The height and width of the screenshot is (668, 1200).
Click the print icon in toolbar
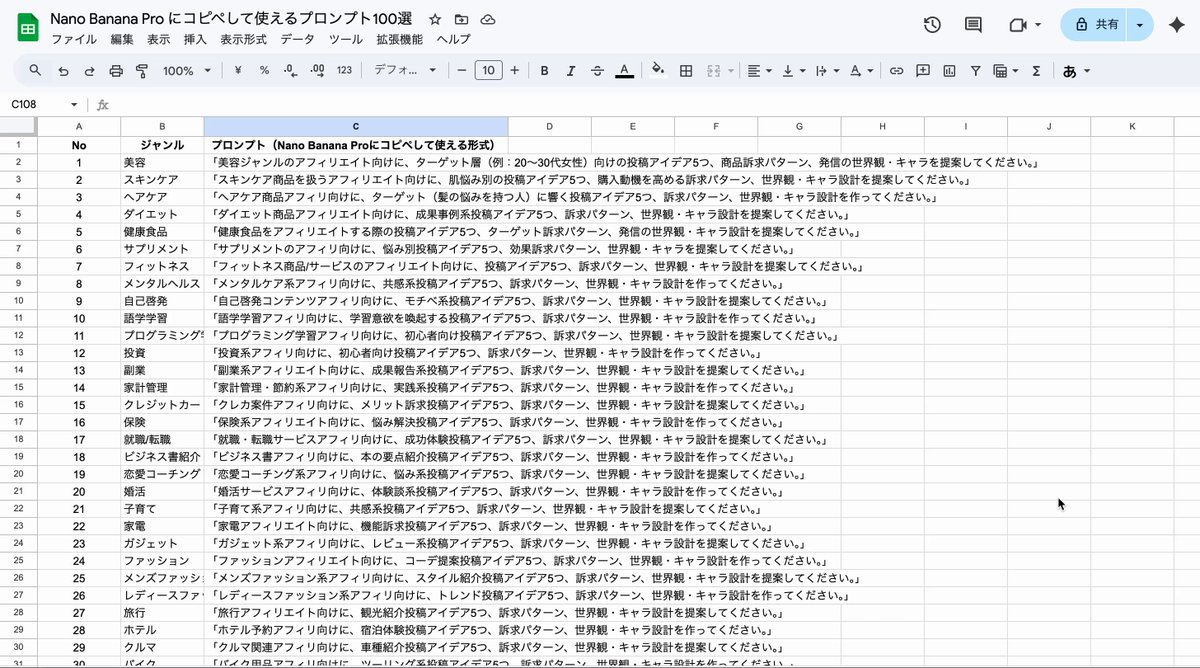116,71
